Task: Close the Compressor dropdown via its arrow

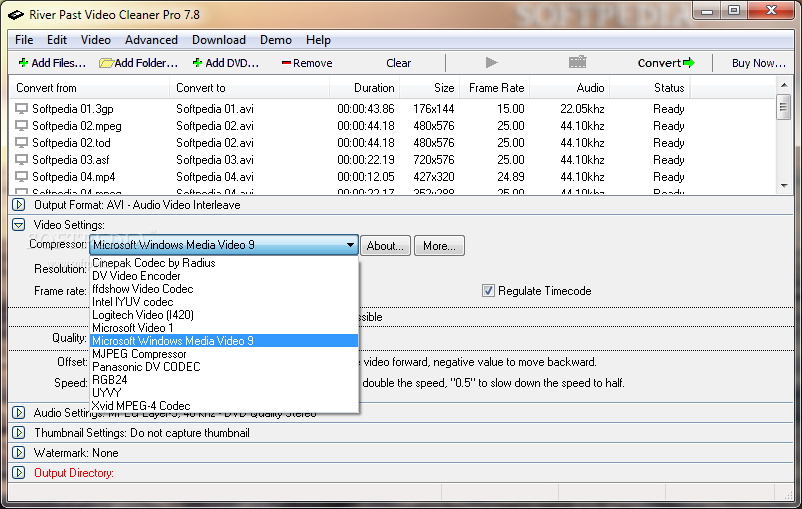Action: pos(350,245)
